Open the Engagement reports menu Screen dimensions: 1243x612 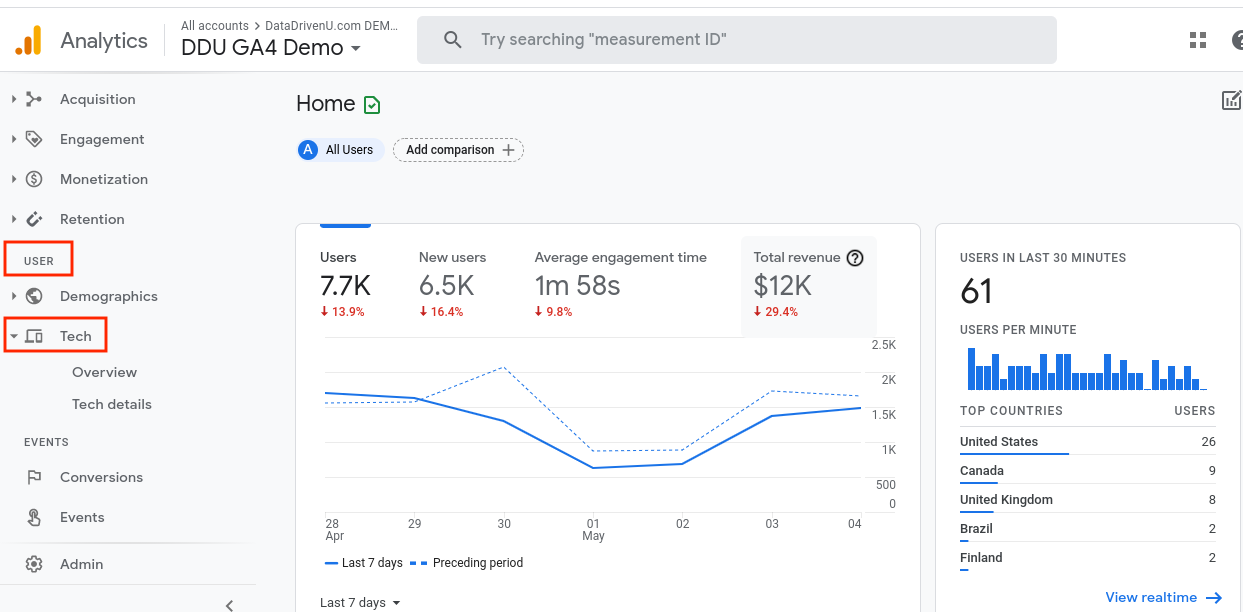point(102,139)
